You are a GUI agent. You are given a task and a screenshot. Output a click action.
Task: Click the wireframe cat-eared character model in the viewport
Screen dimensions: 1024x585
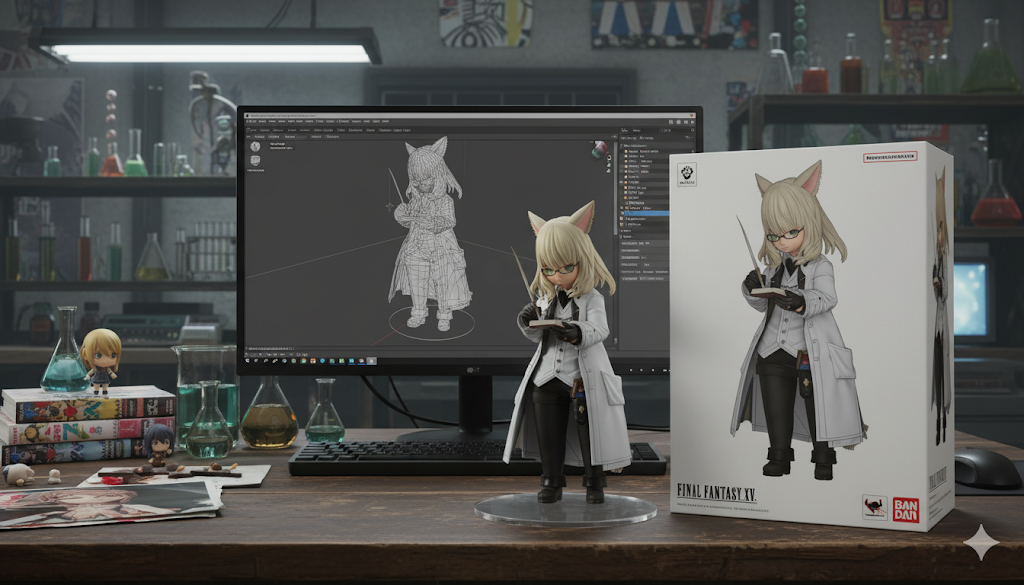430,233
